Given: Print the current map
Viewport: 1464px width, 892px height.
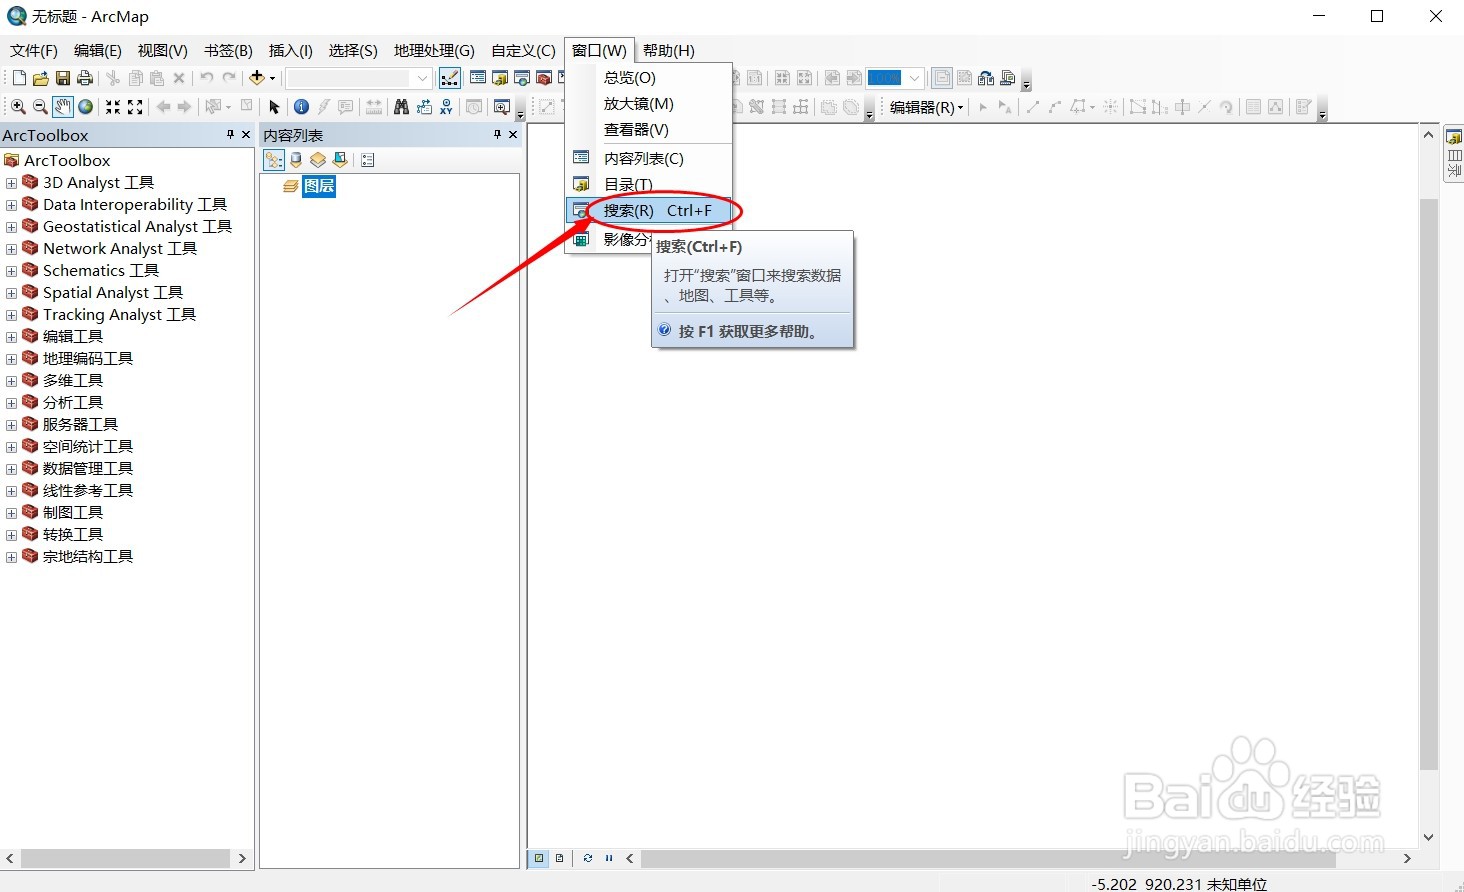Looking at the screenshot, I should tap(85, 78).
